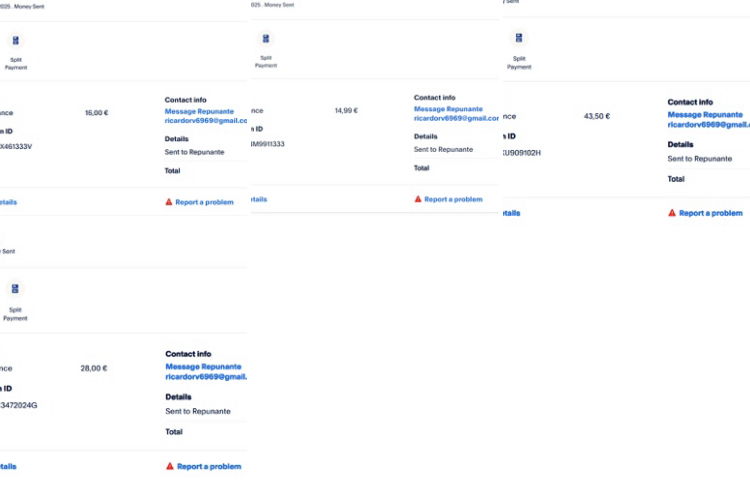750x487 pixels.
Task: Open Message Repunante link in 16,00 € transaction
Action: coord(199,111)
